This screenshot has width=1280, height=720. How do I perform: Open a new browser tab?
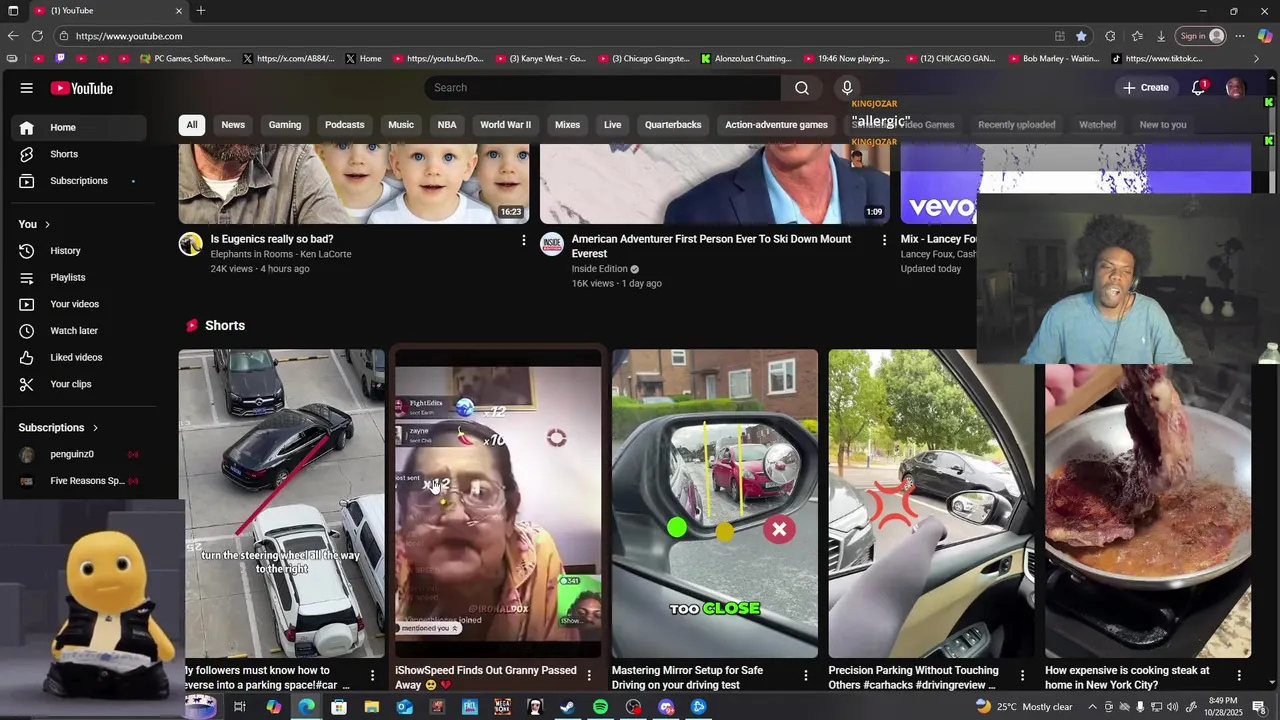click(201, 10)
